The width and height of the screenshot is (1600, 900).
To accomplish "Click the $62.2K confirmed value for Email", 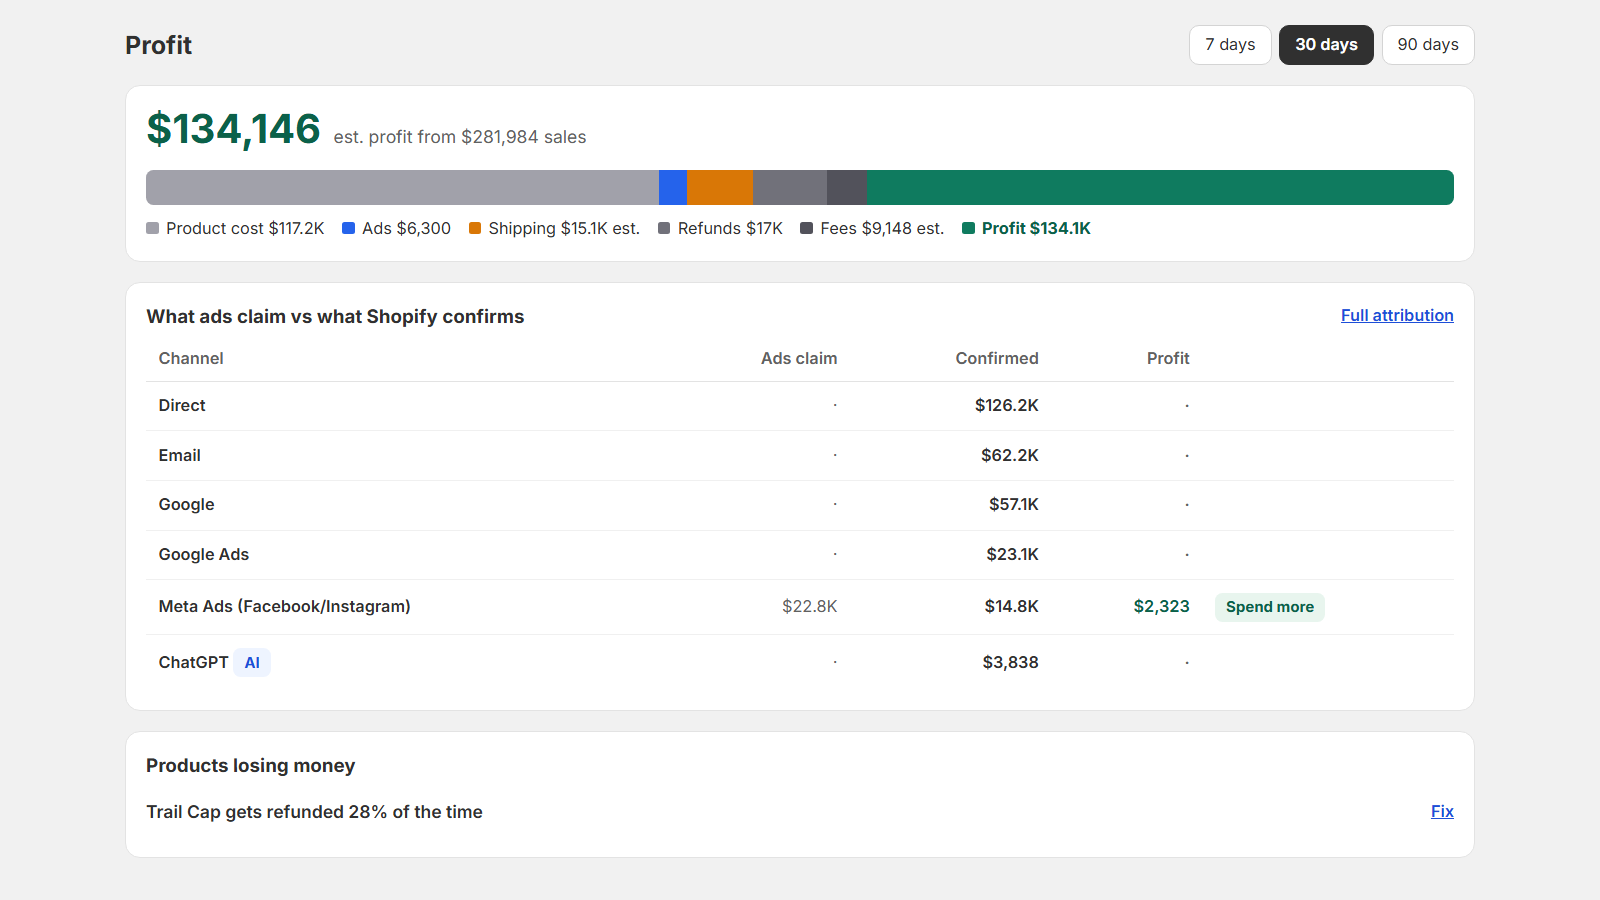I will click(1010, 456).
